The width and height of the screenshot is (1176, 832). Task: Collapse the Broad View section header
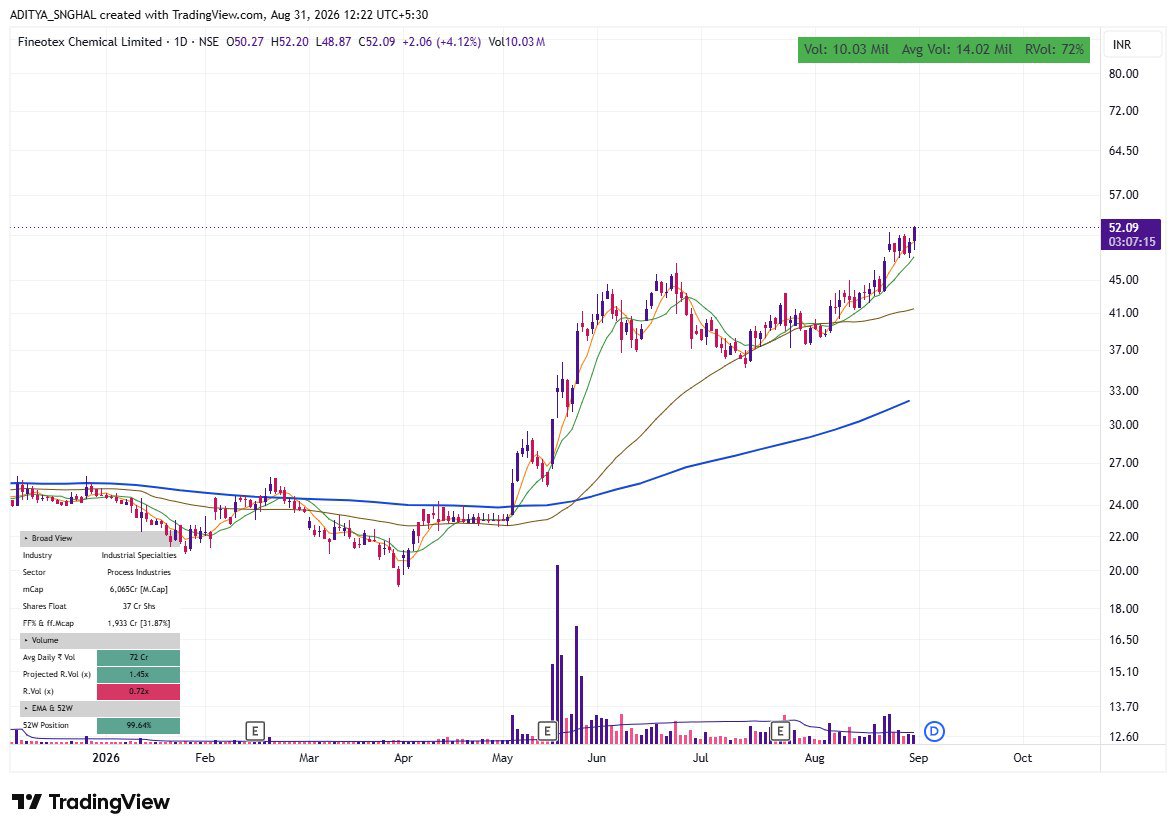tap(100, 539)
